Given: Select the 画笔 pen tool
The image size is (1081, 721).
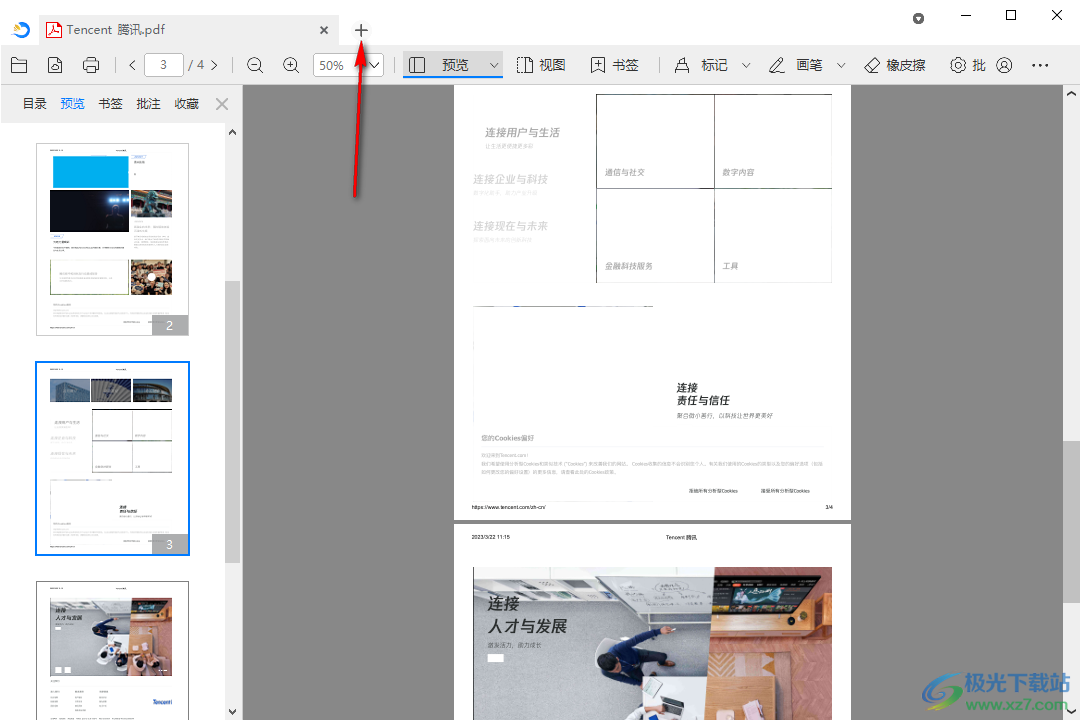Looking at the screenshot, I should 796,65.
